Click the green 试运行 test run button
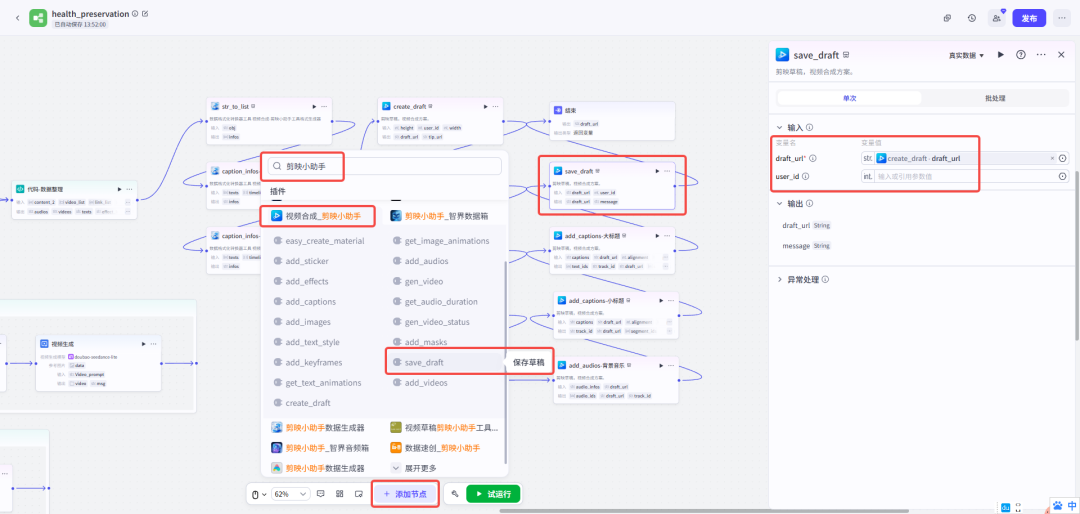Viewport: 1080px width, 514px height. 493,494
